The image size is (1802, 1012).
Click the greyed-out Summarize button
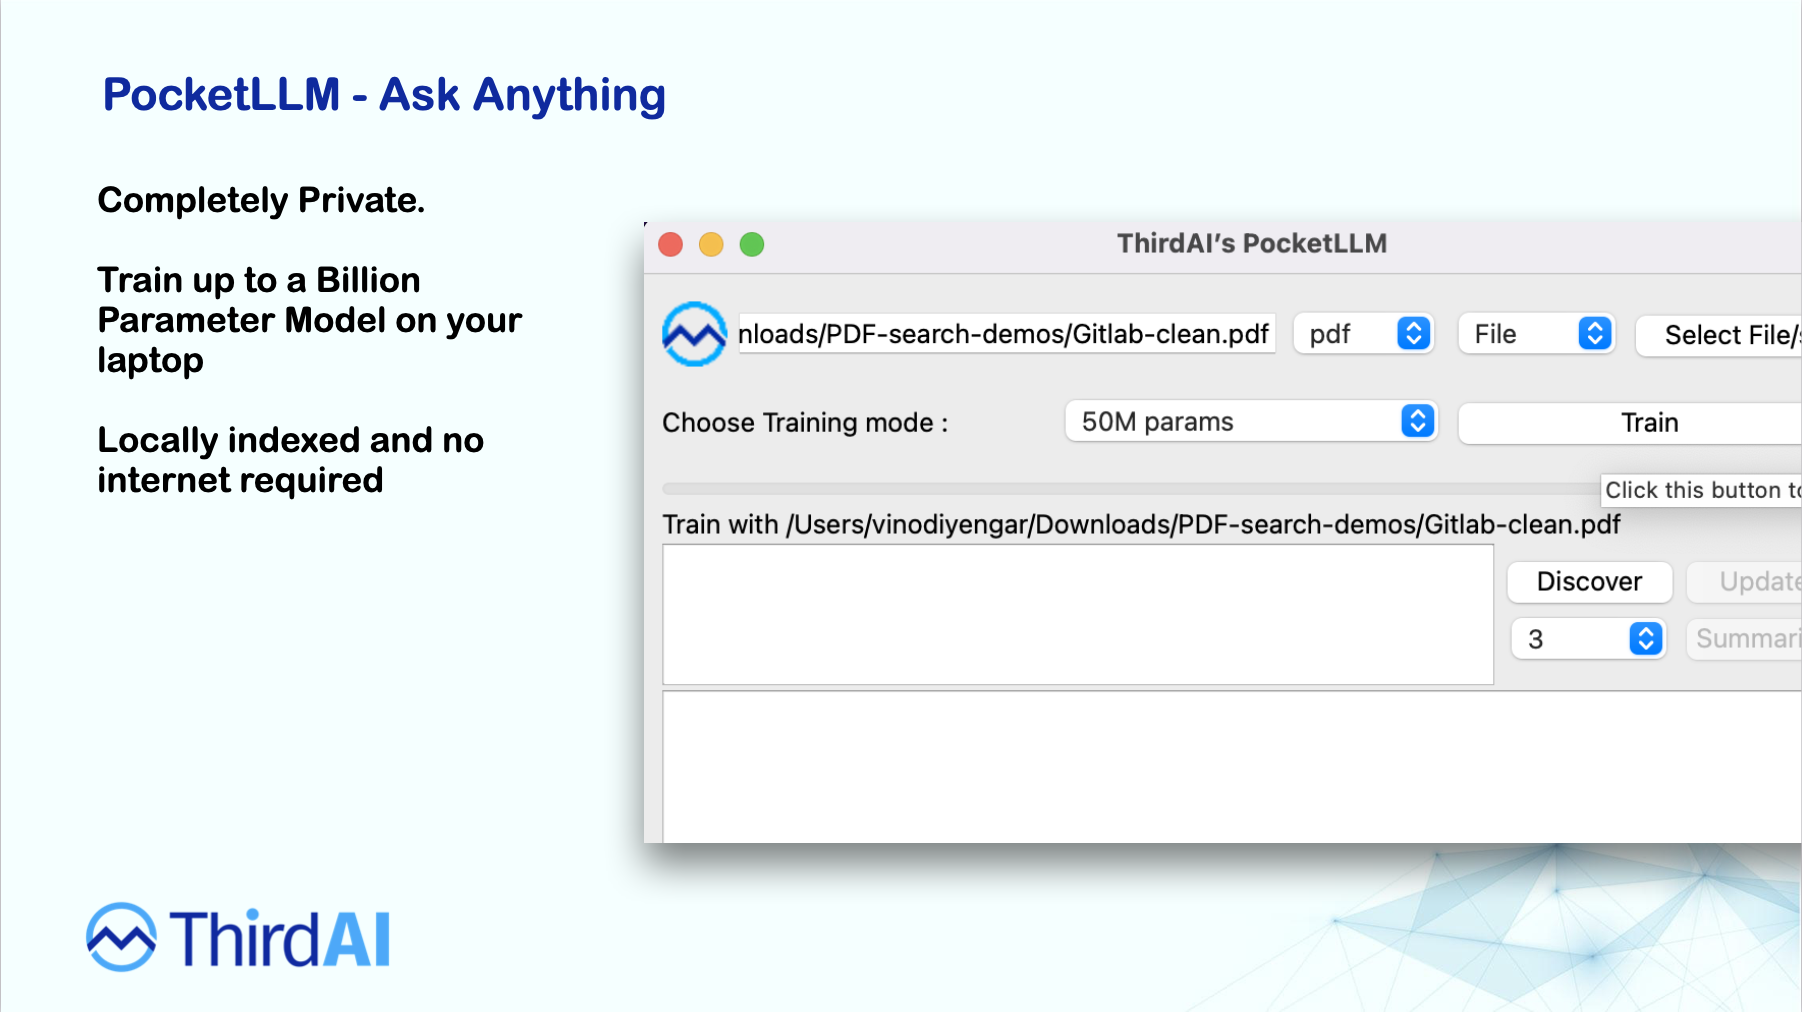(x=1745, y=639)
